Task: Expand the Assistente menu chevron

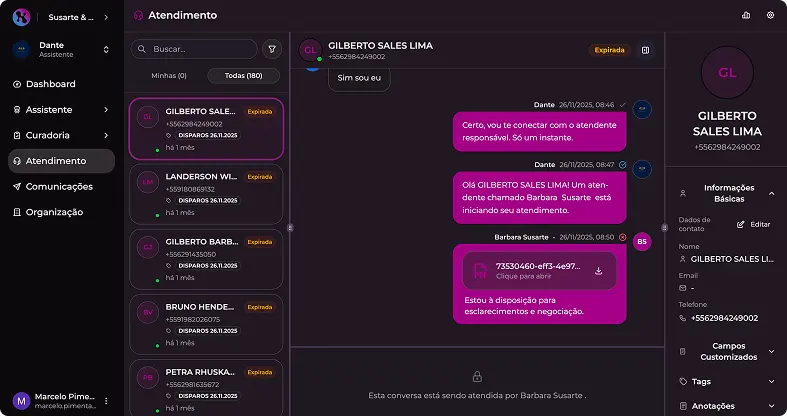Action: [106, 109]
